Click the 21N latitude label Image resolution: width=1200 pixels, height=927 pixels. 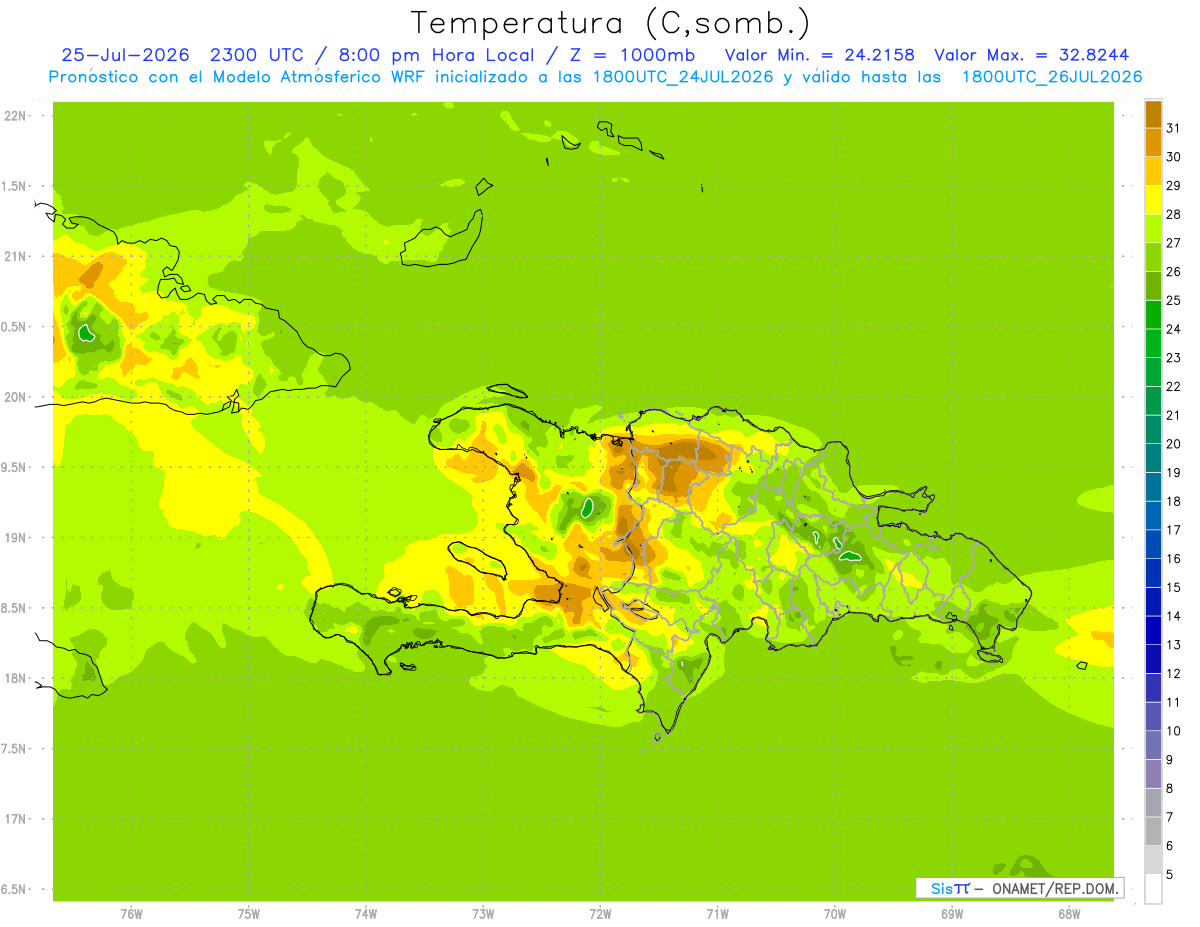15,257
